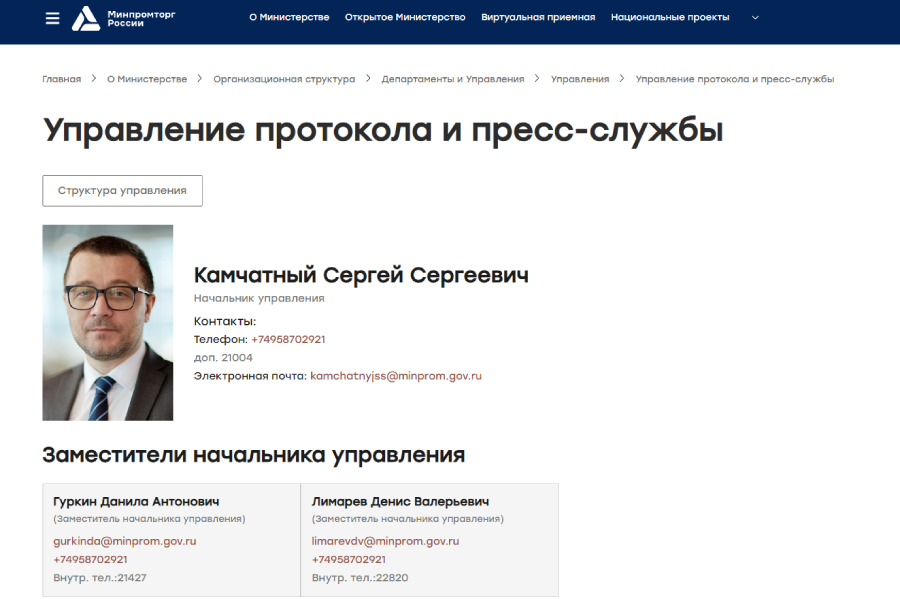Click the Структура управления button
Image resolution: width=900 pixels, height=599 pixels.
click(x=122, y=190)
